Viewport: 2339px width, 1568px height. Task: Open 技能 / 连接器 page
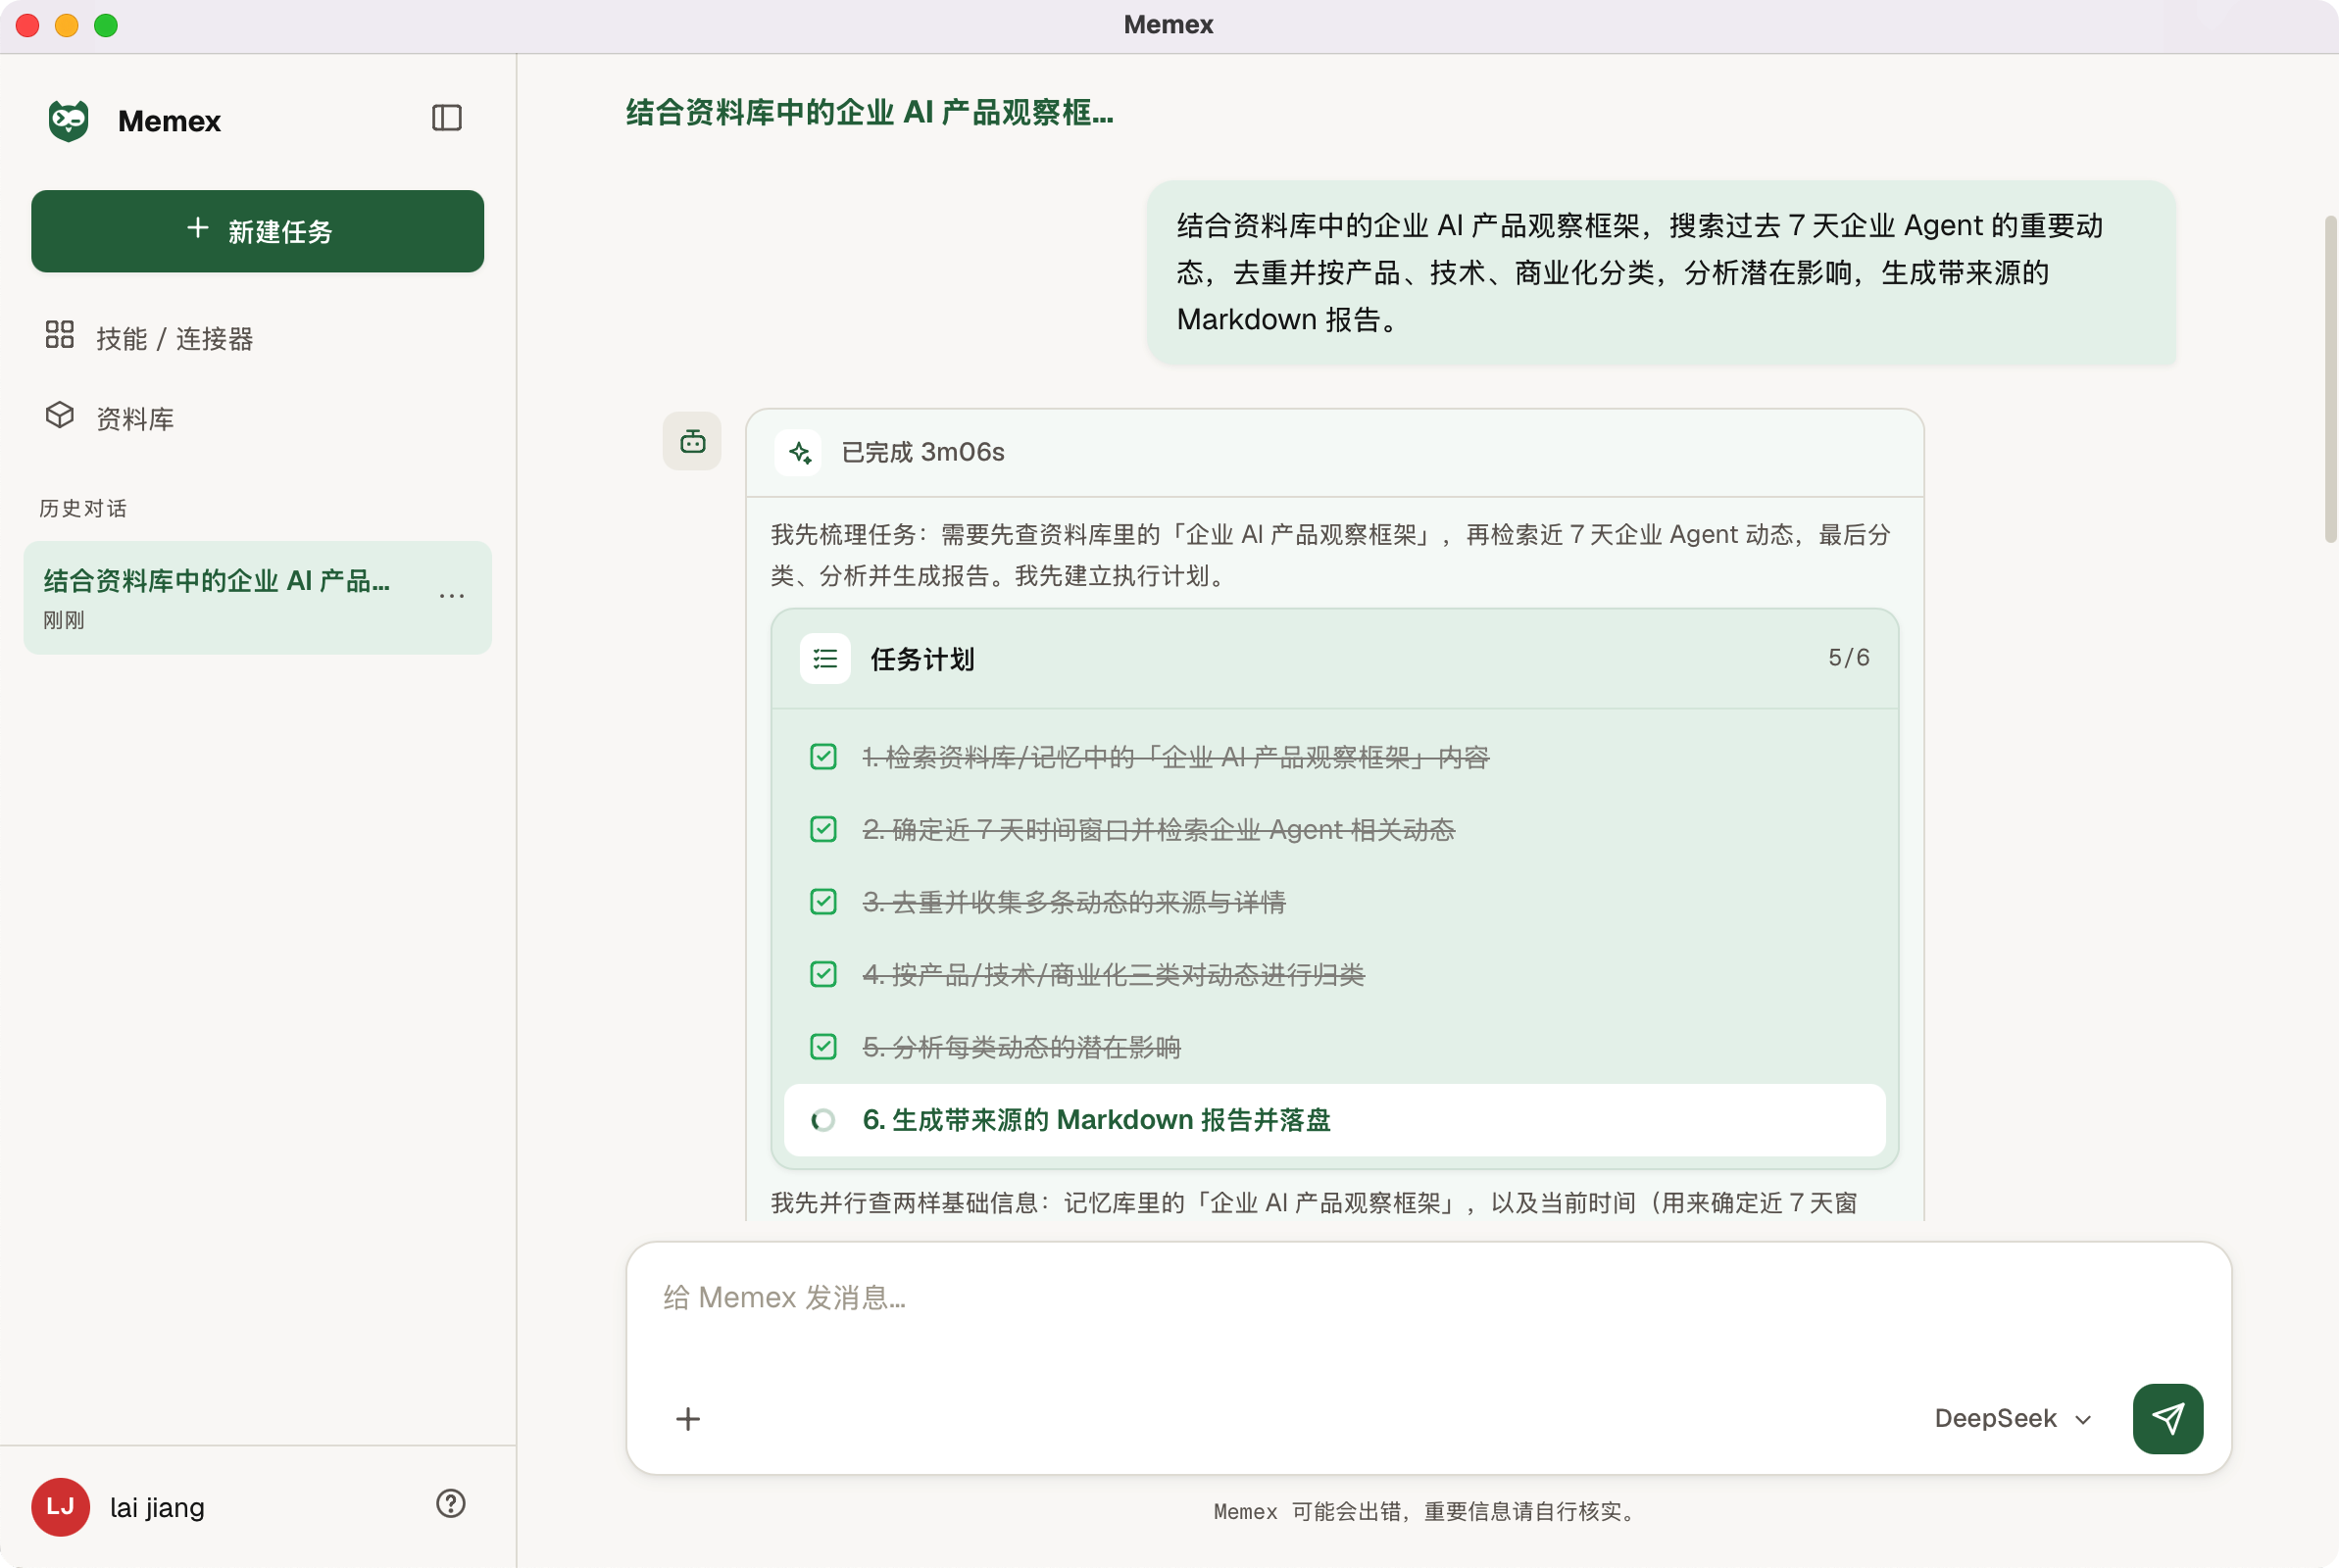click(257, 338)
